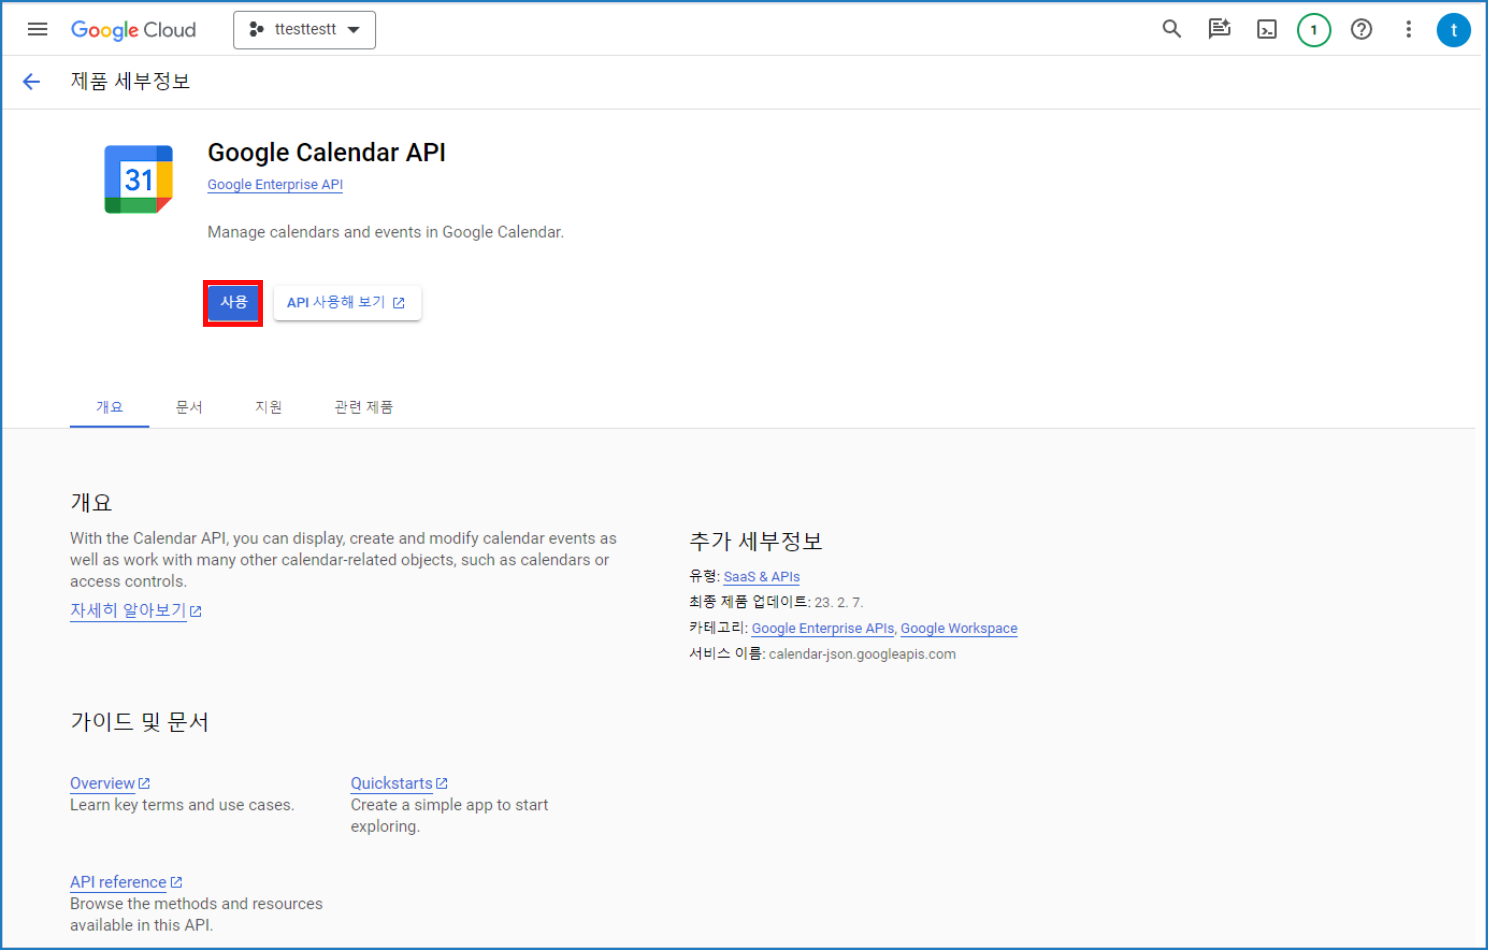The height and width of the screenshot is (950, 1488).
Task: Switch to the 지원 tab
Action: click(x=268, y=406)
